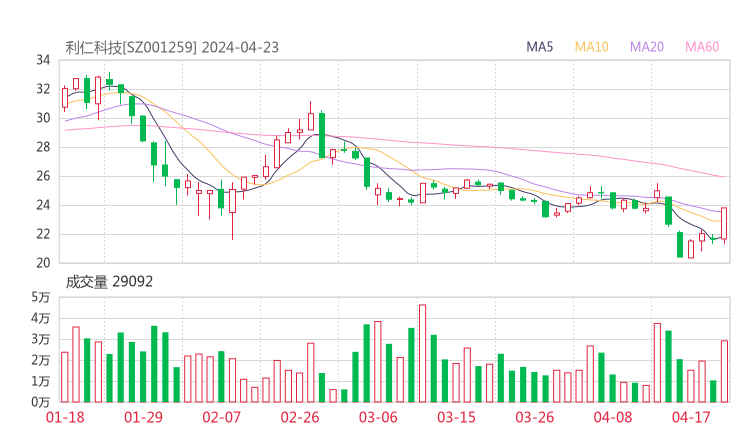Screen dimensions: 740x440
Task: Pick the 03-15 date axis label
Action: (456, 417)
